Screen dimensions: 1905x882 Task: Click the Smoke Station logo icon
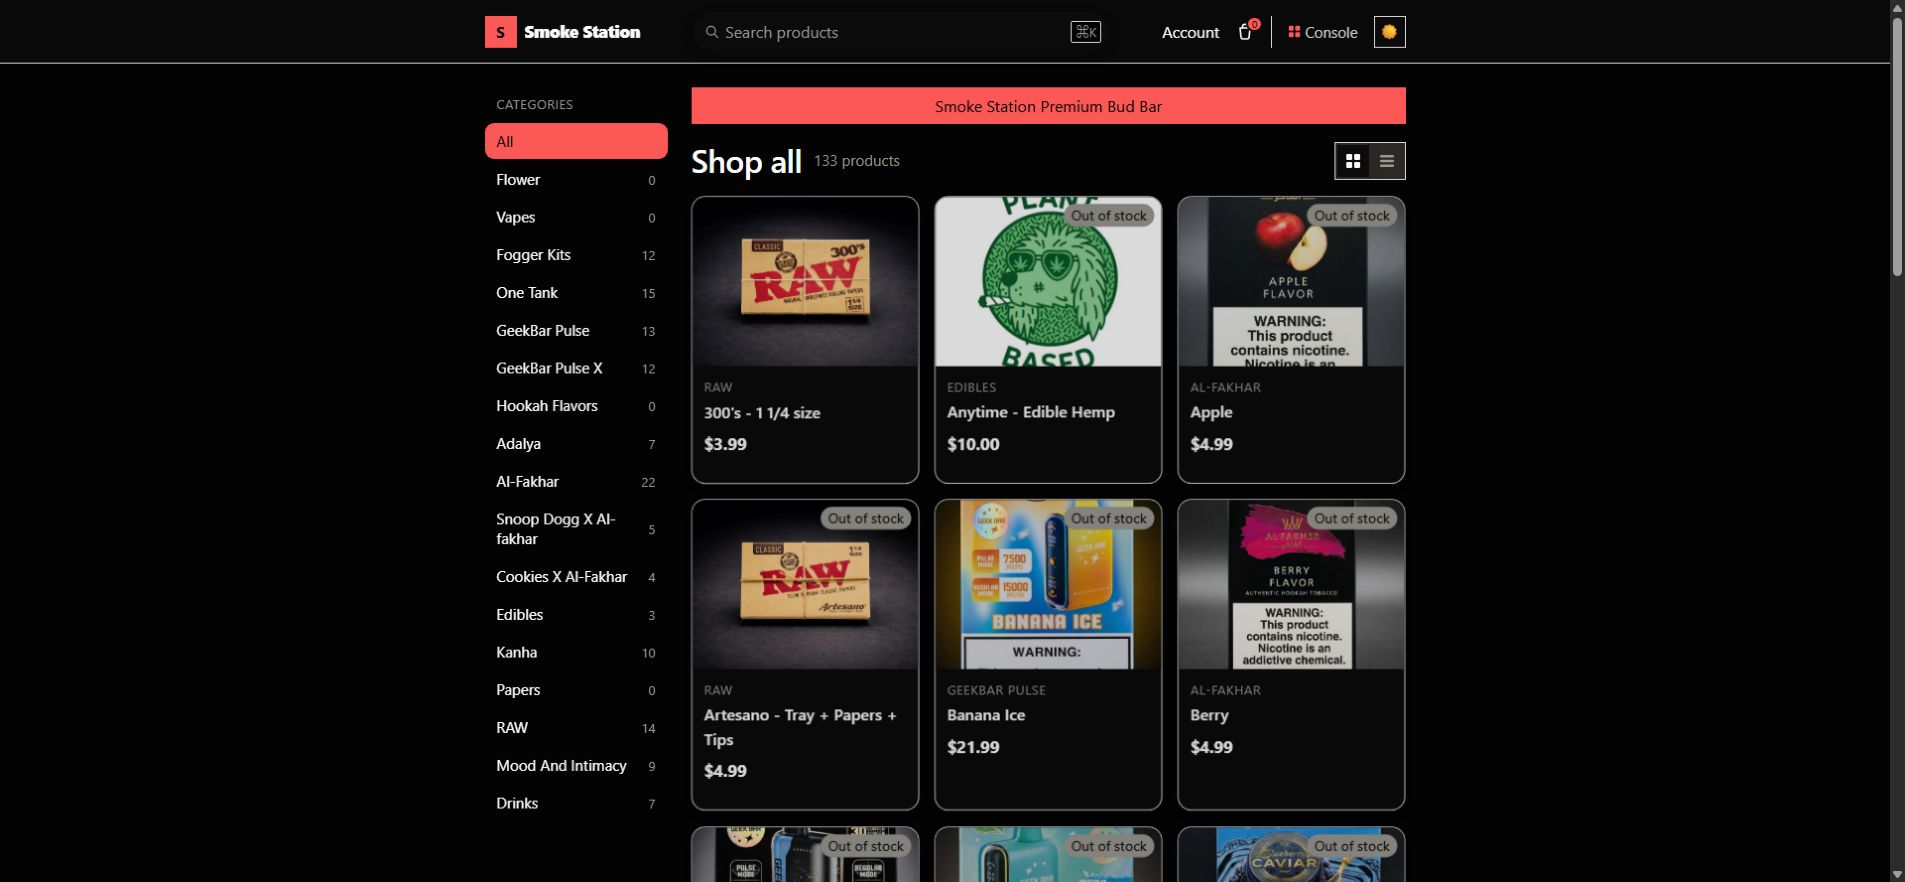coord(501,32)
